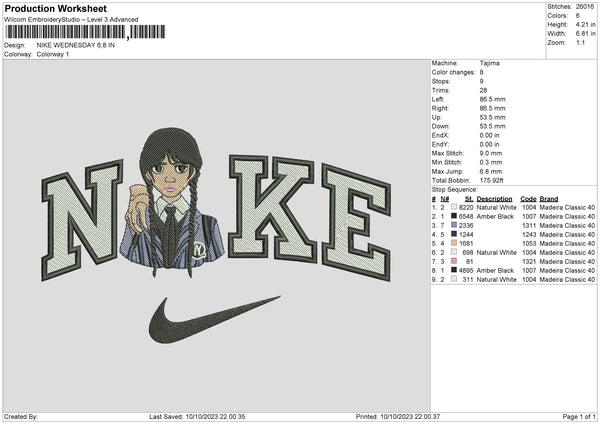
Task: Click the Max Stitch value '9.0 mm'
Action: (x=491, y=153)
